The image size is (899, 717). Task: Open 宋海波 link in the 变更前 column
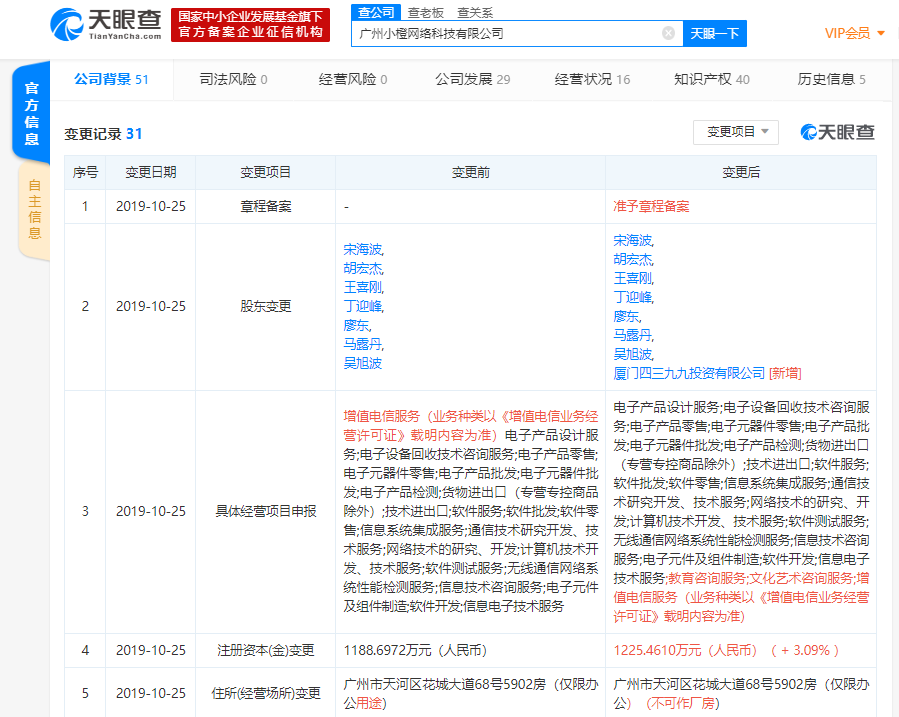[362, 249]
